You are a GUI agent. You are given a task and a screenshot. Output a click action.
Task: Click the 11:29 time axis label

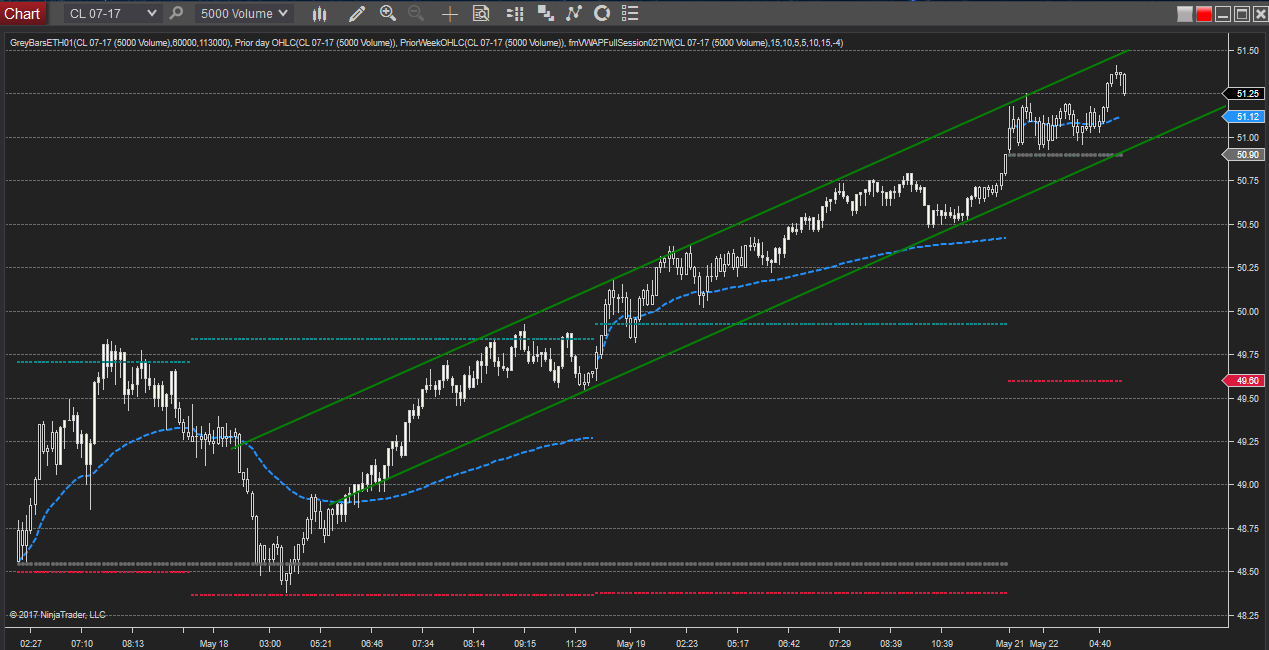[x=576, y=643]
